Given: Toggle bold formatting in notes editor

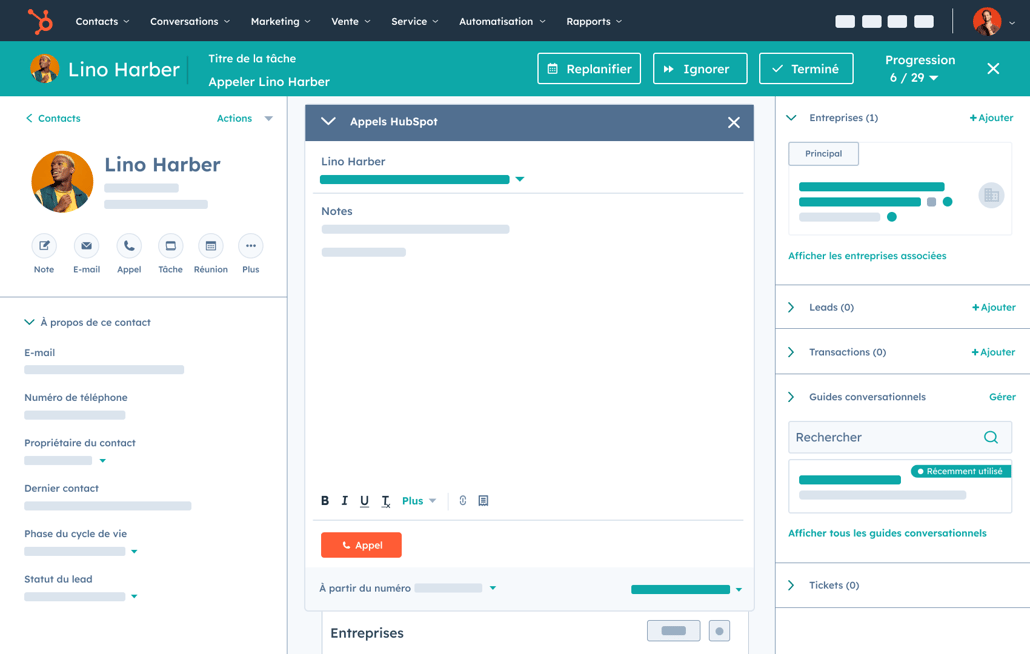Looking at the screenshot, I should 325,501.
